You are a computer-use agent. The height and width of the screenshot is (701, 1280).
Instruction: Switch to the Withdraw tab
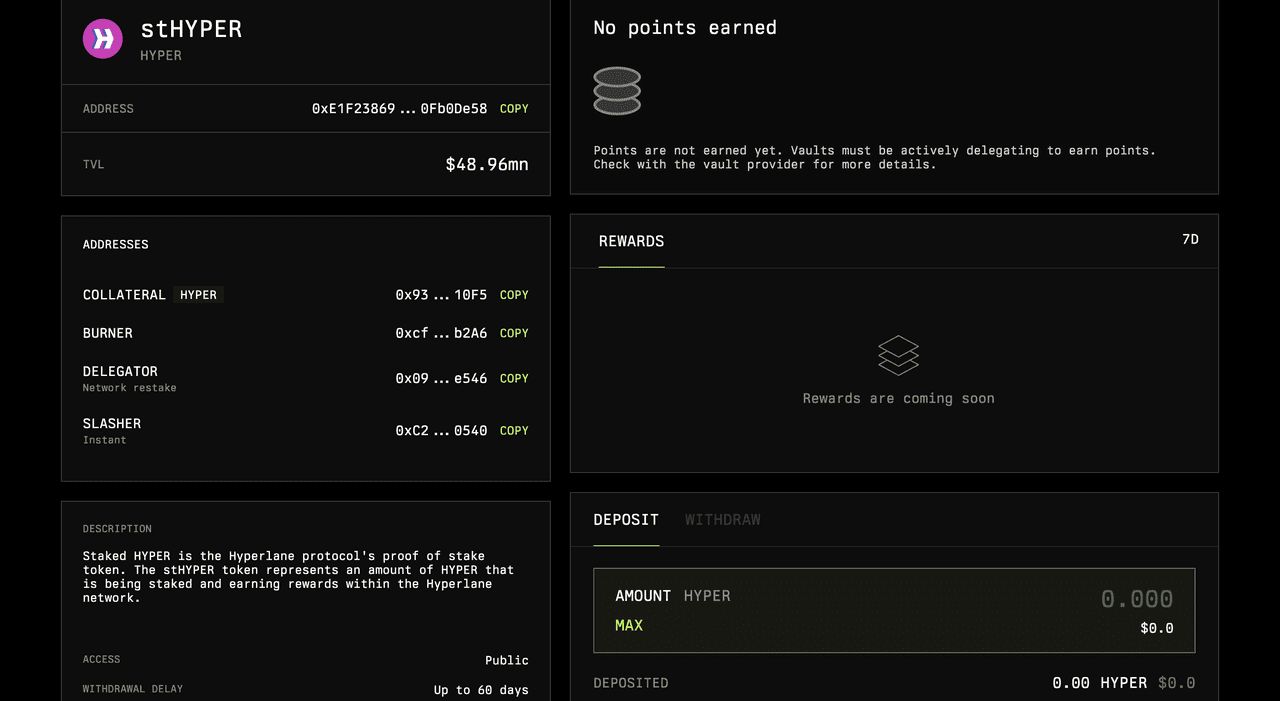pos(722,520)
